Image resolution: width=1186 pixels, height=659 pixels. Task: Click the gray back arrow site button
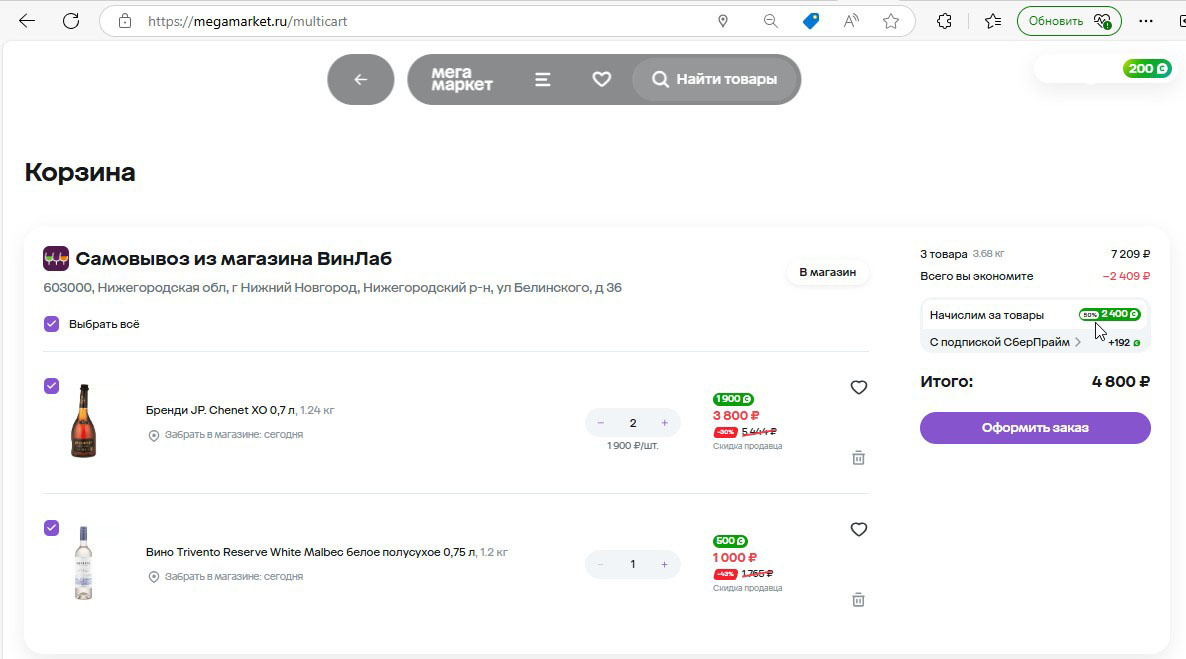(x=361, y=79)
